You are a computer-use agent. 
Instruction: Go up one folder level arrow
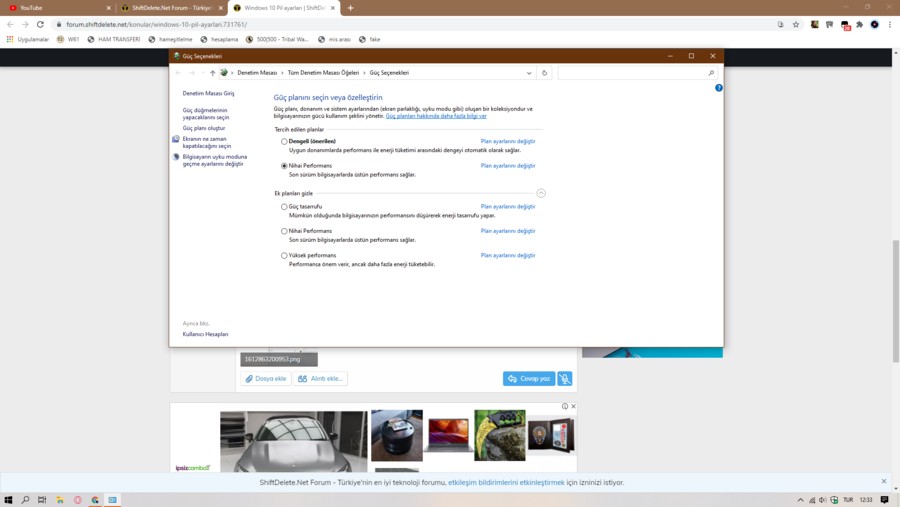[x=212, y=73]
